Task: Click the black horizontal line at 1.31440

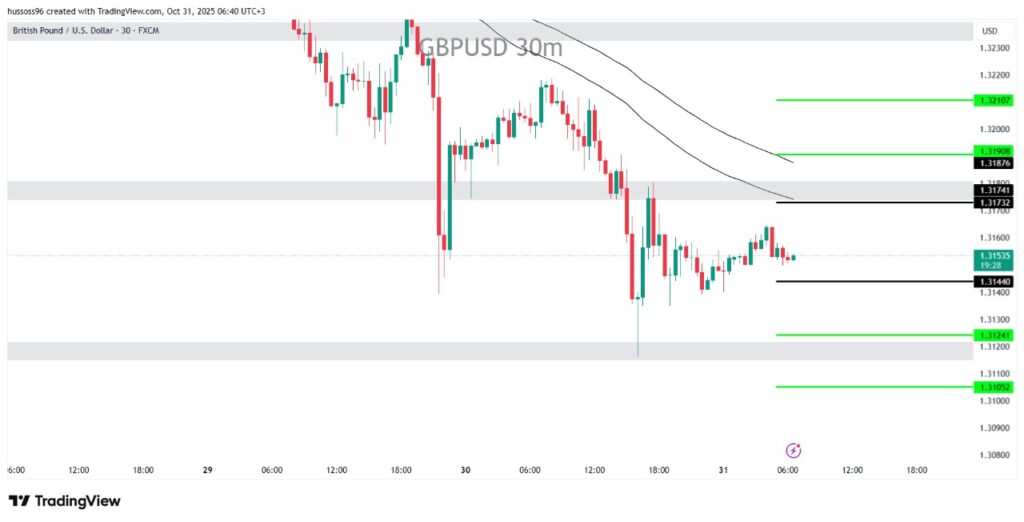Action: pos(870,282)
